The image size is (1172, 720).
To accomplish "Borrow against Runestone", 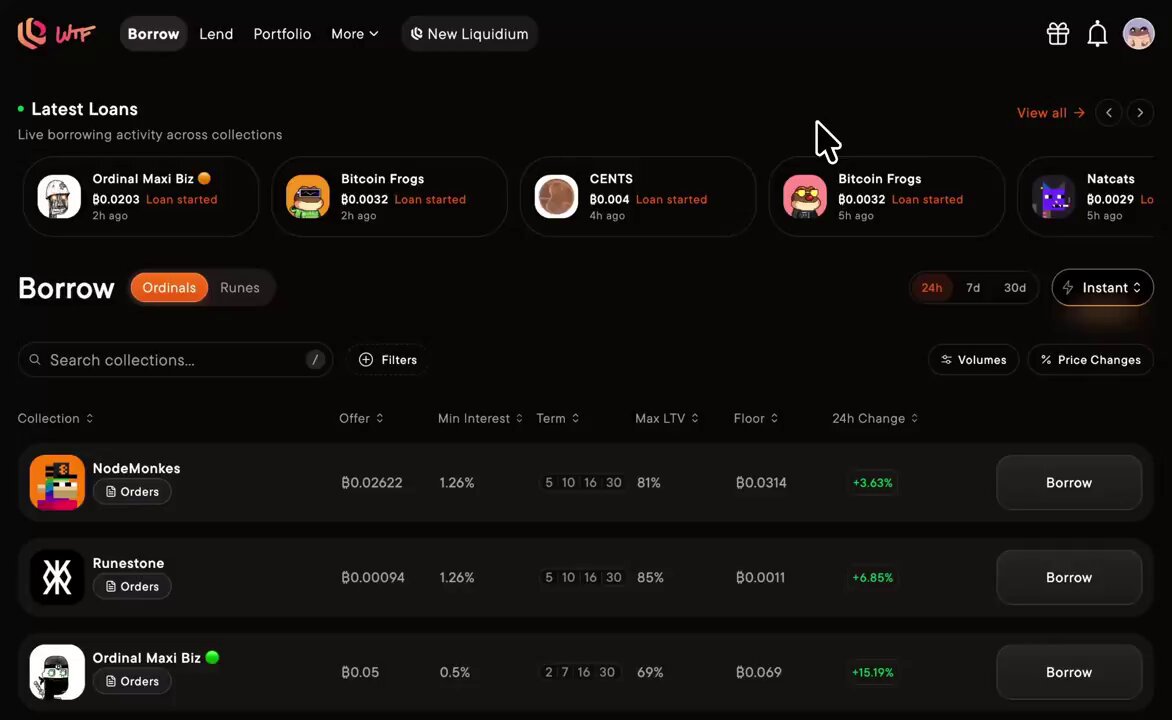I will (1069, 577).
